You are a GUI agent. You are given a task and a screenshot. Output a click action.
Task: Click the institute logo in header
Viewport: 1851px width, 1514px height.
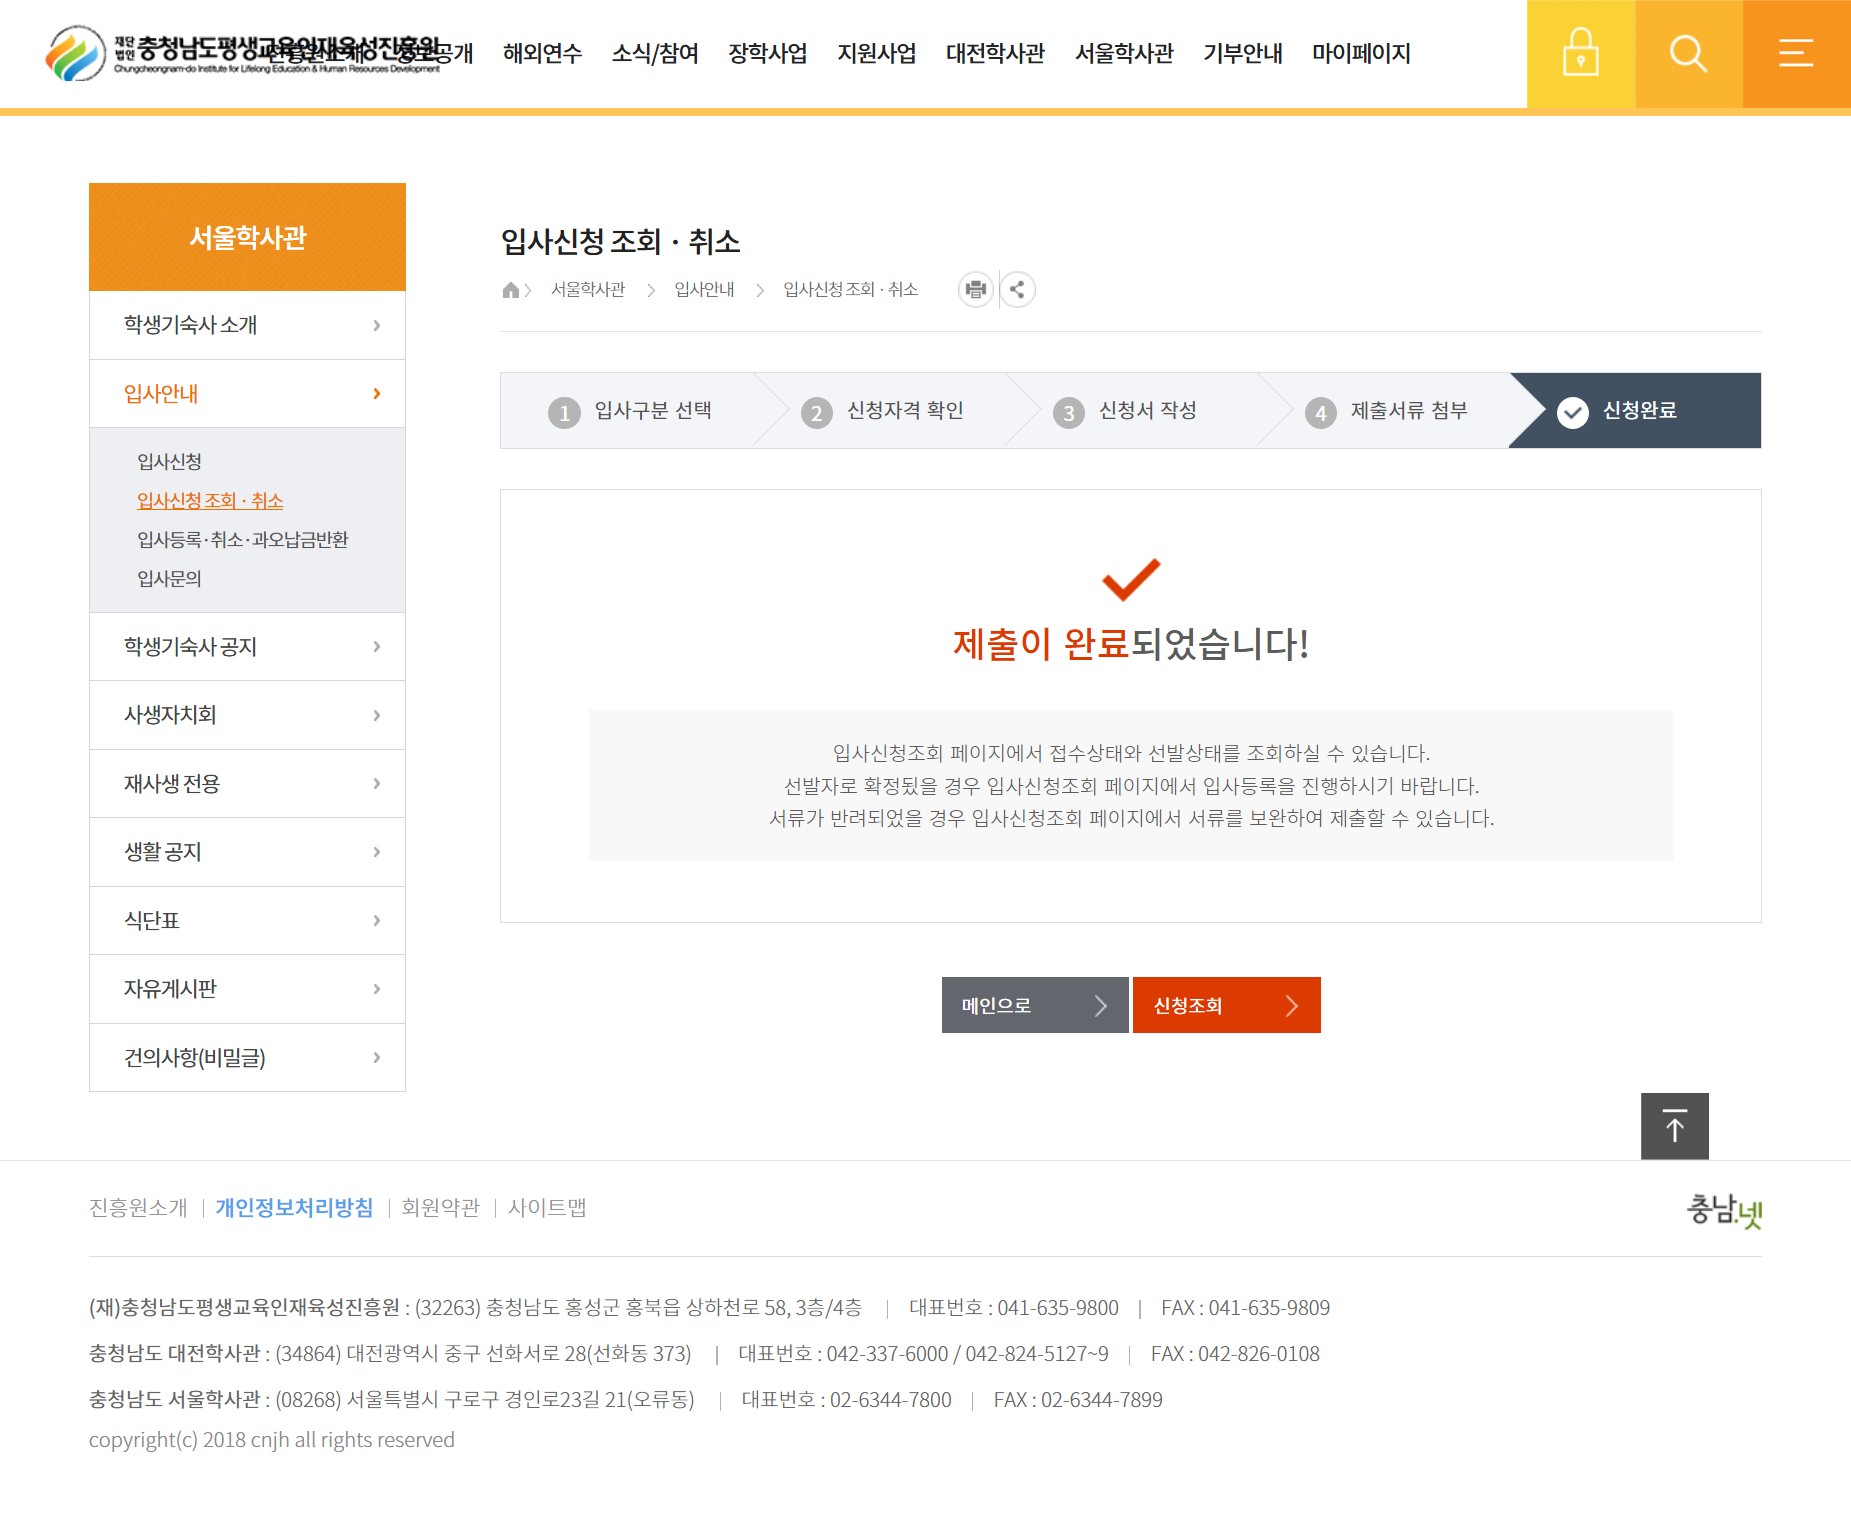coord(76,53)
